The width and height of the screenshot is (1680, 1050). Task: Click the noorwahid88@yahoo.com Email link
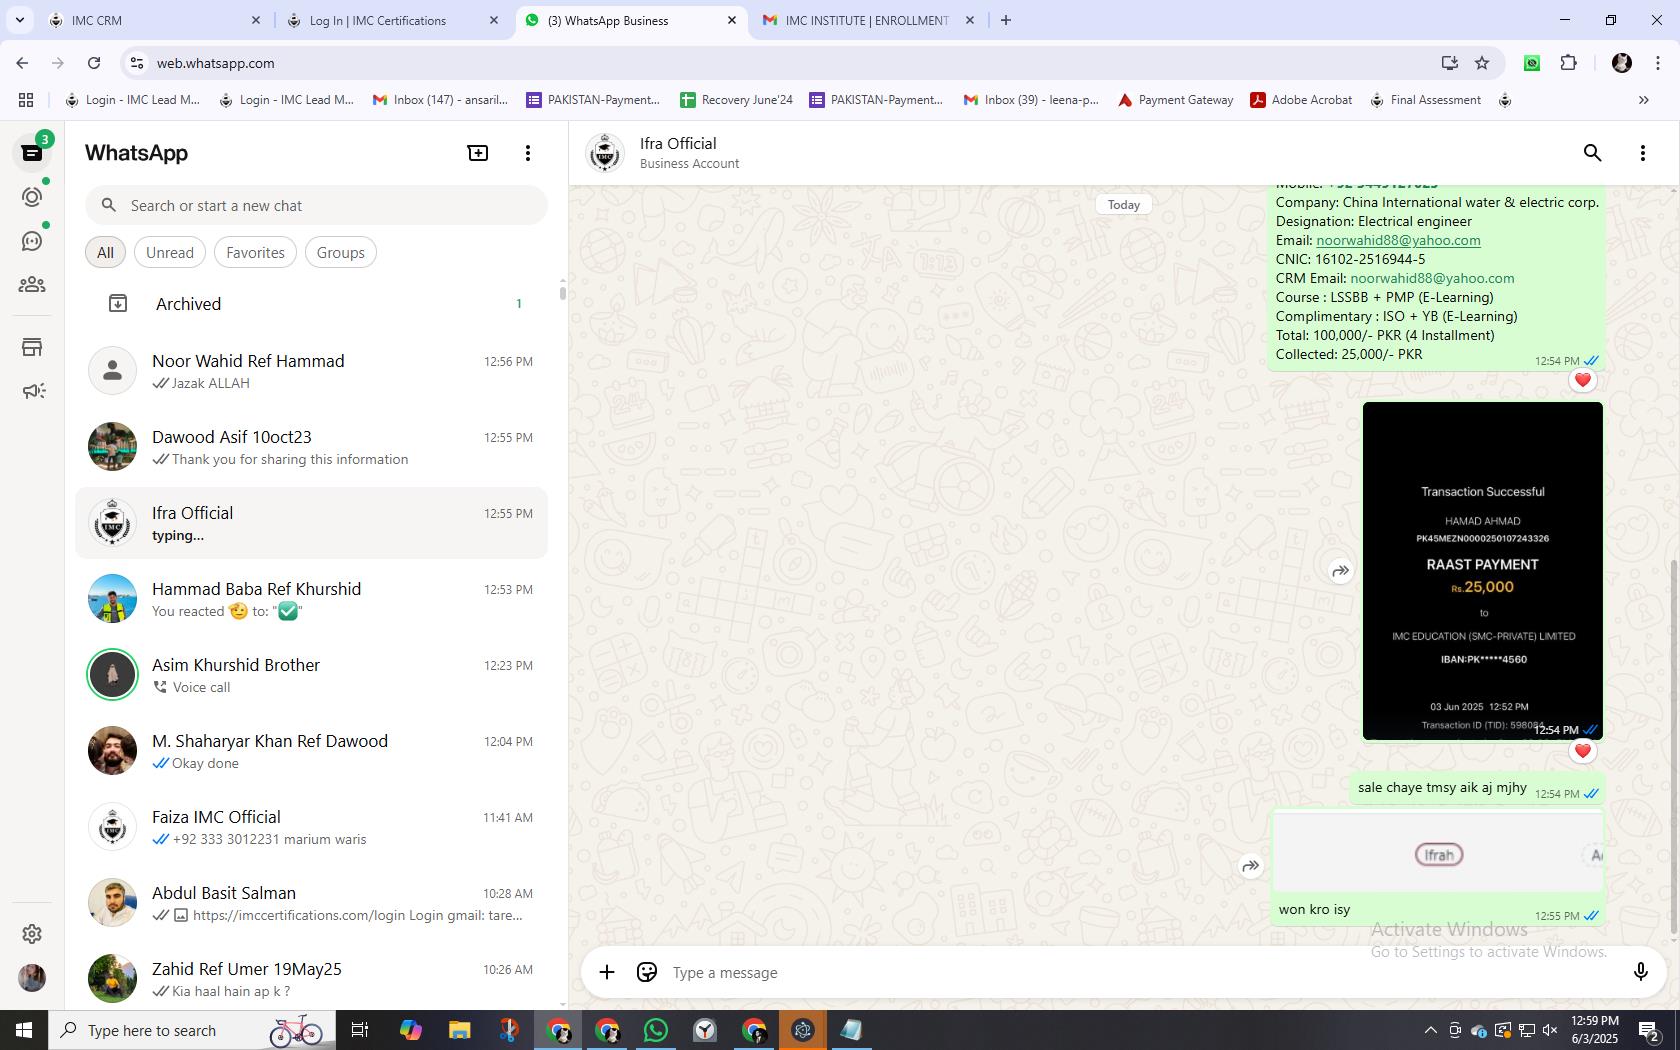click(1398, 240)
